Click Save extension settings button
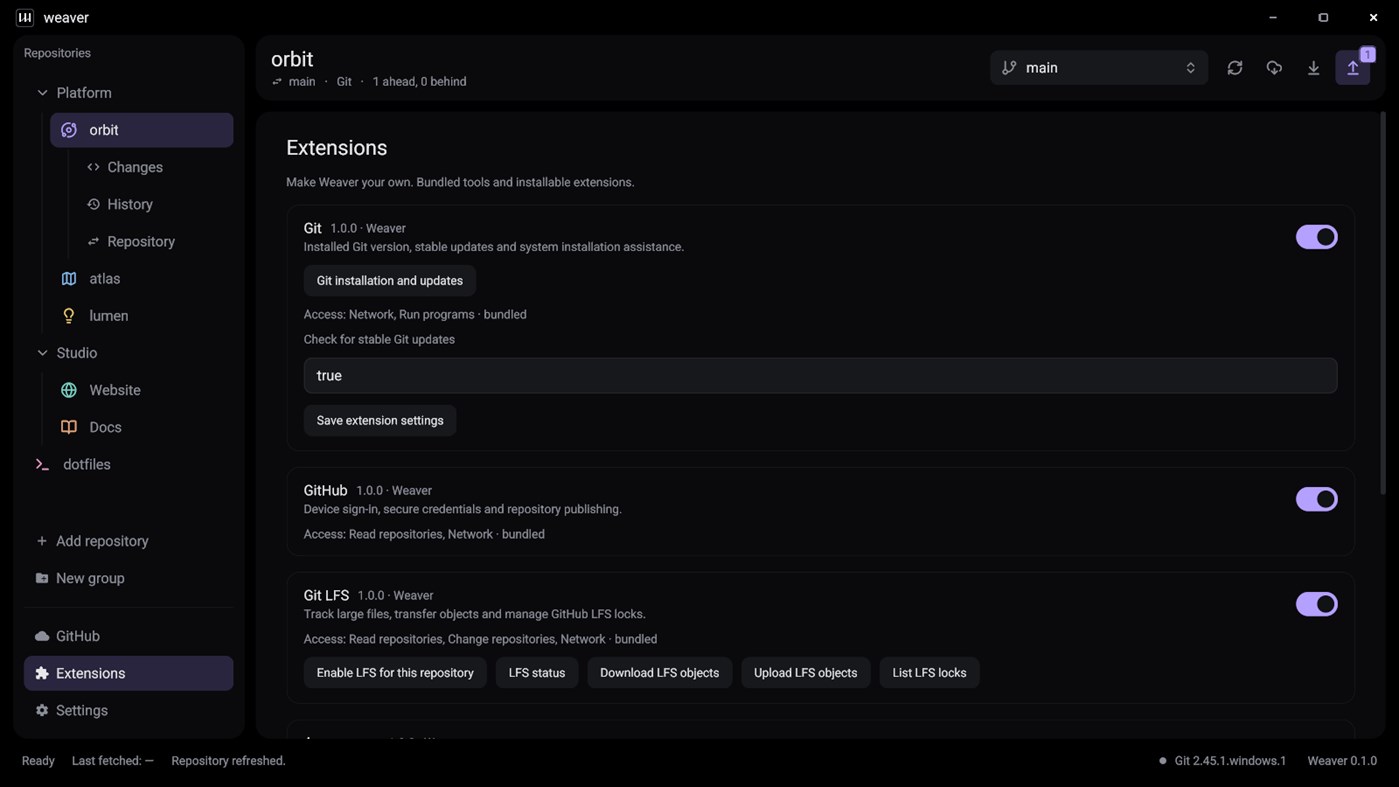 (380, 421)
